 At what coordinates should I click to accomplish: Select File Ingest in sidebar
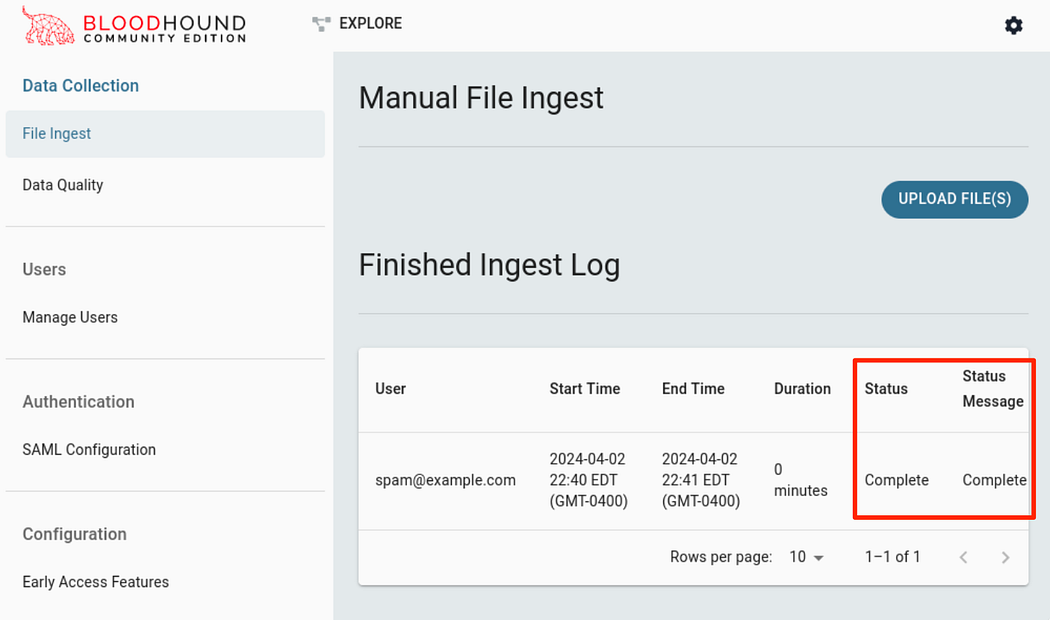tap(165, 134)
